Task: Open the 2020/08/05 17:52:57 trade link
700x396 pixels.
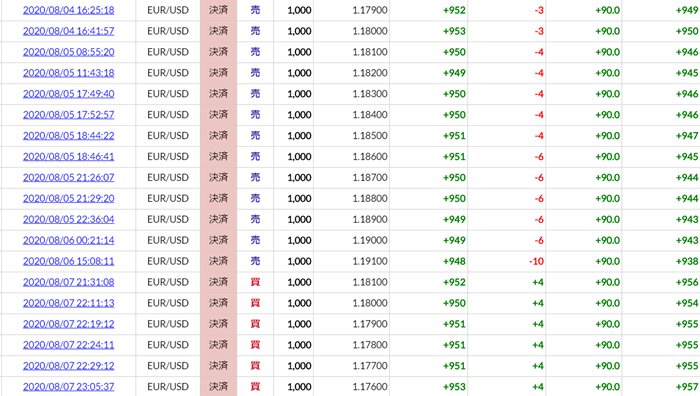Action: 68,115
